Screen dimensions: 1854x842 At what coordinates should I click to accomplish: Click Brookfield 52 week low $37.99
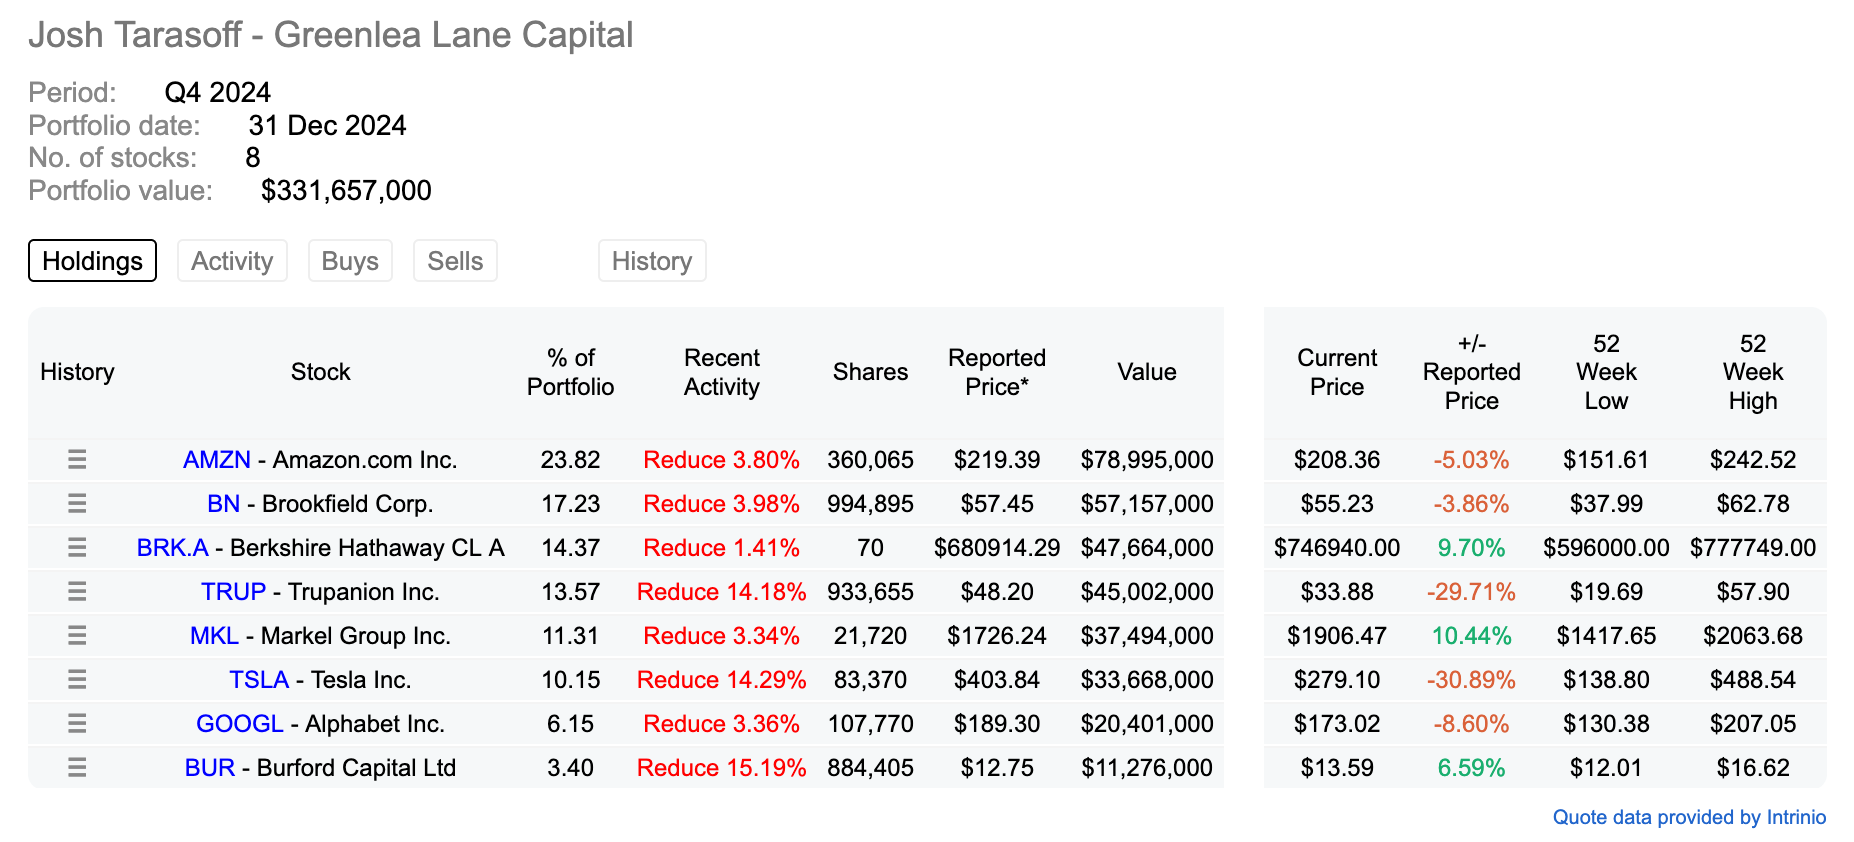click(1606, 504)
